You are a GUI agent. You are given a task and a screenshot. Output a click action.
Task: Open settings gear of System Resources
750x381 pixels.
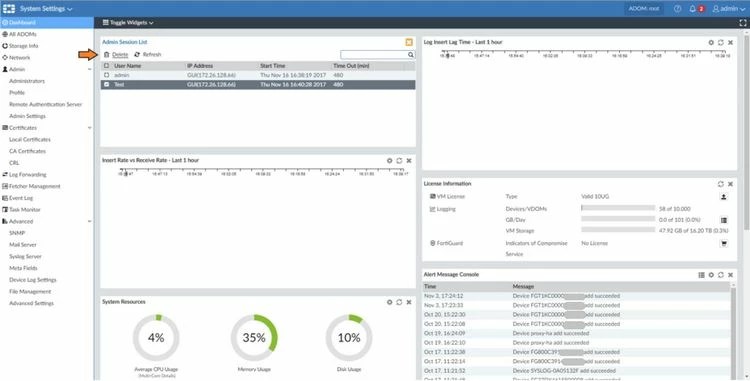pos(390,302)
